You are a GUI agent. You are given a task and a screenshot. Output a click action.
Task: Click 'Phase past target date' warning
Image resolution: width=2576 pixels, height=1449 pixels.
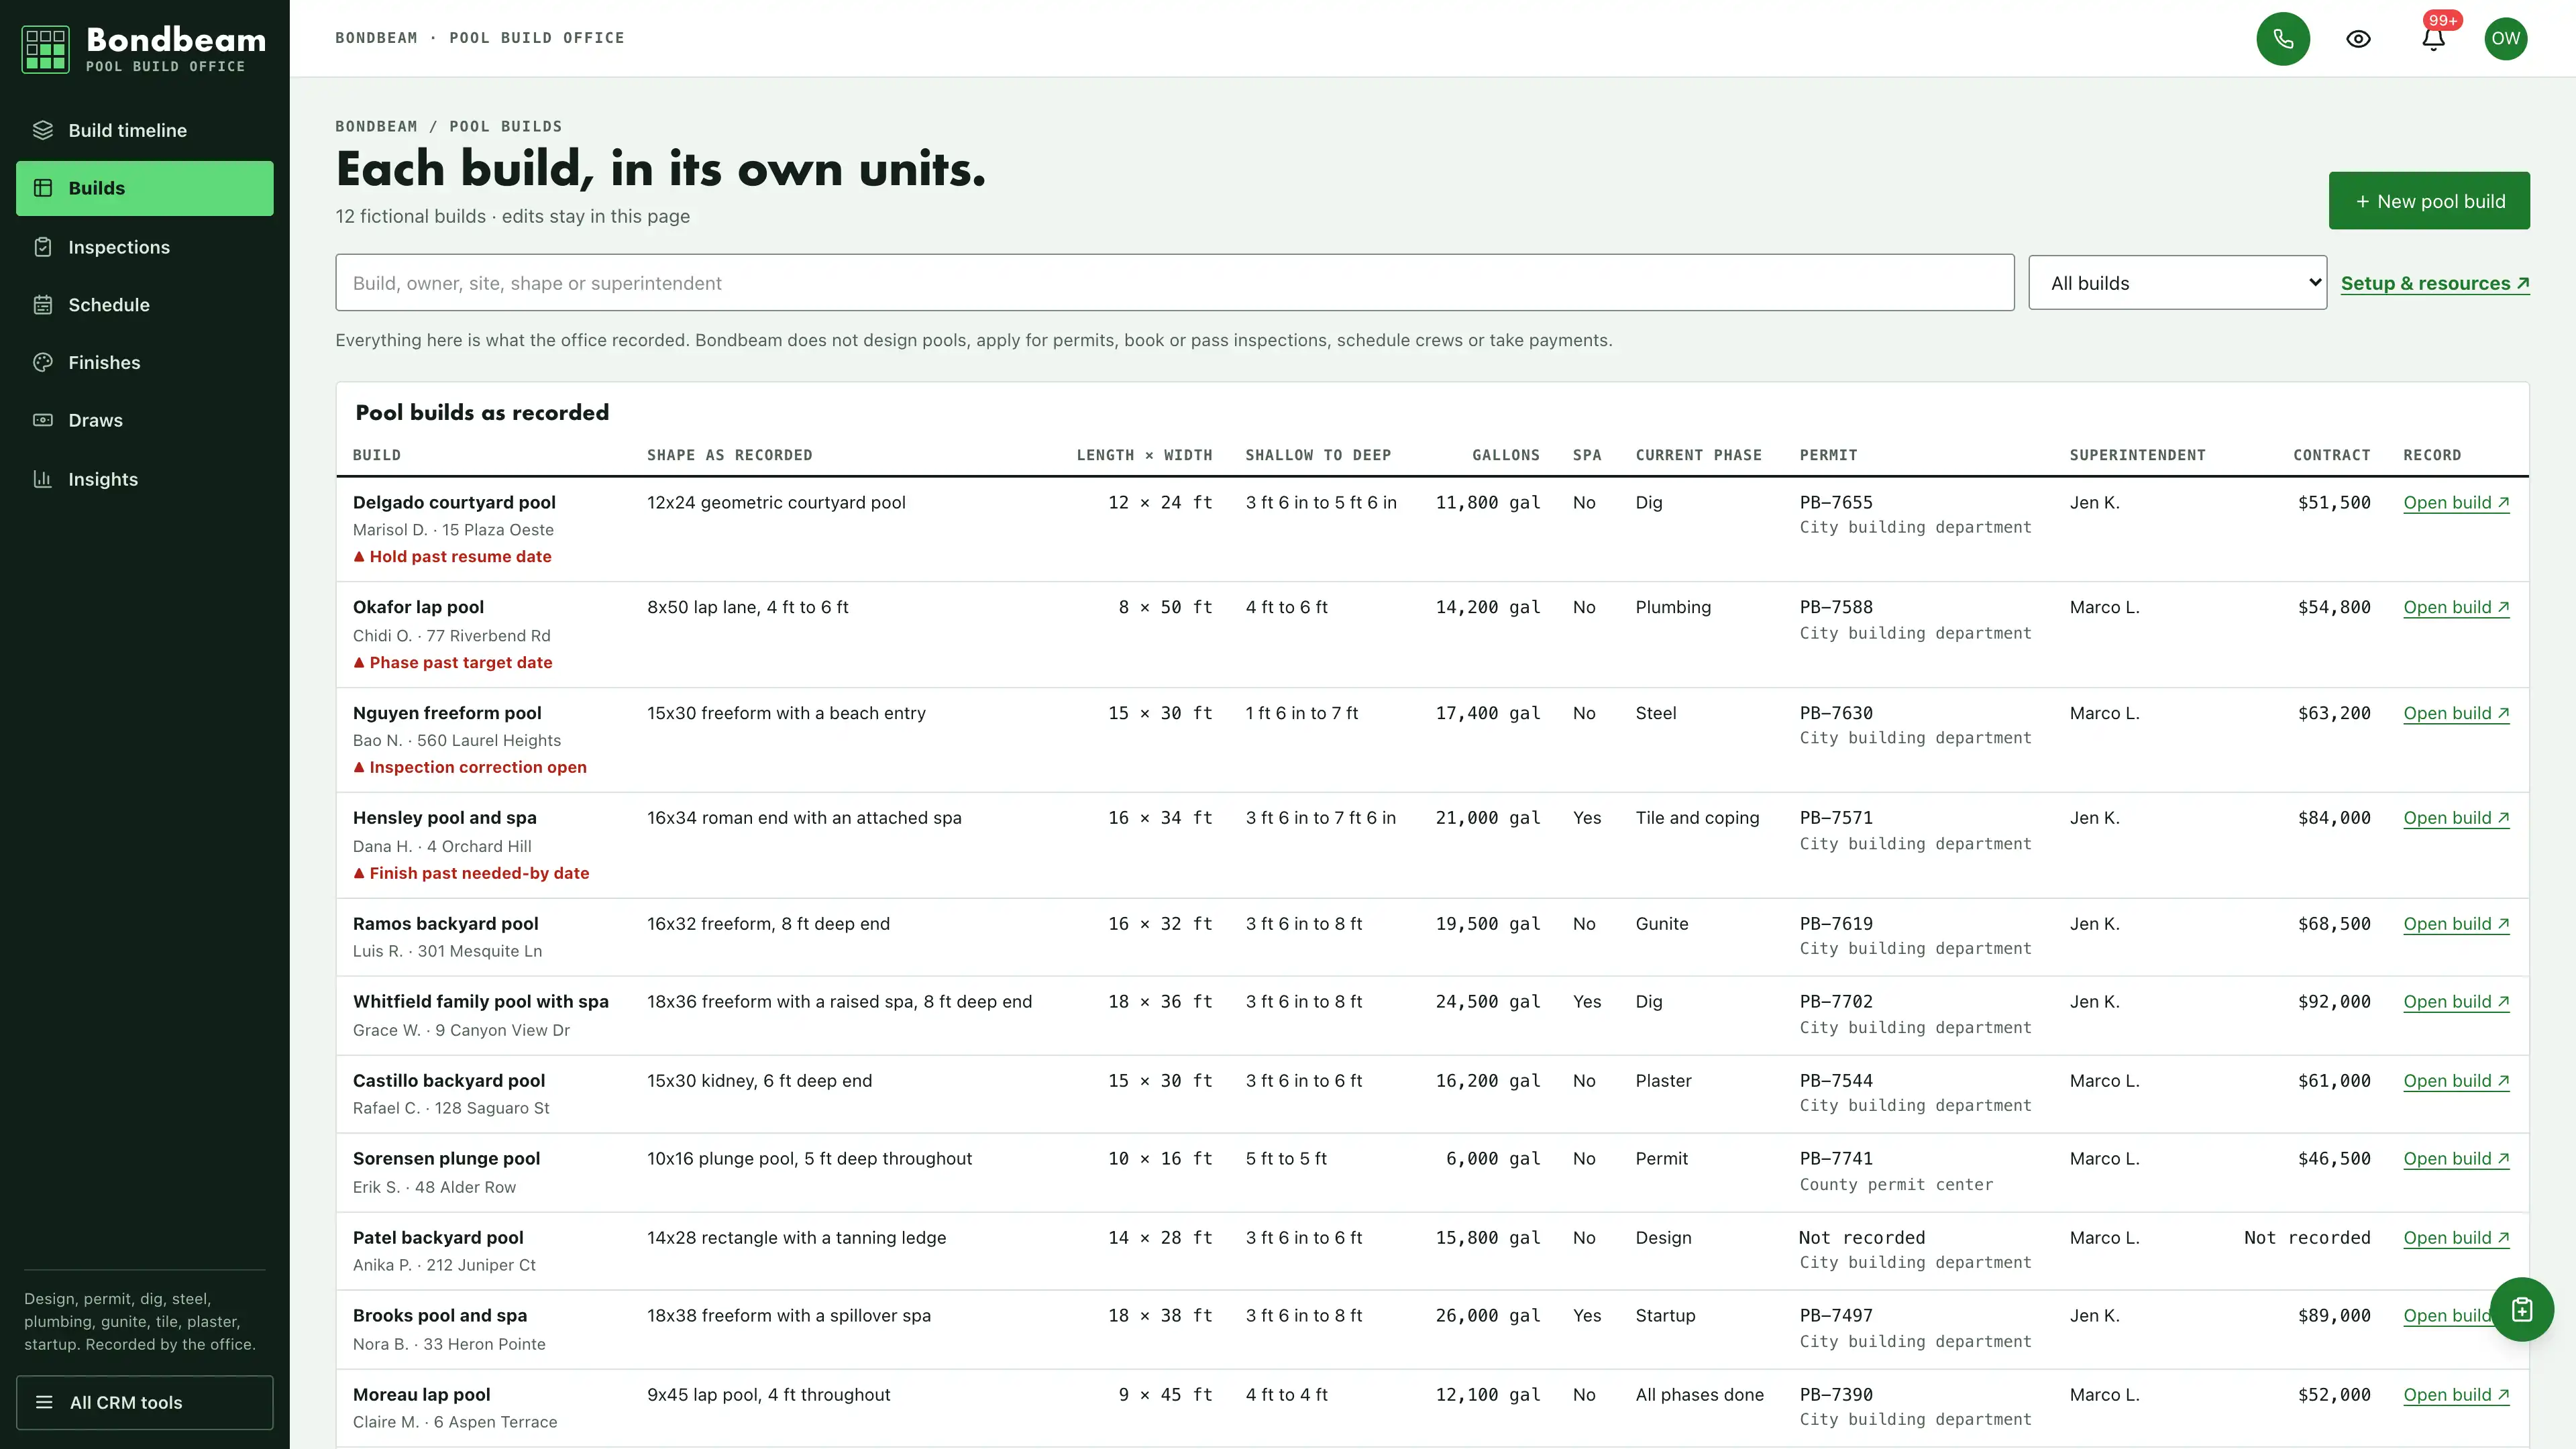452,663
